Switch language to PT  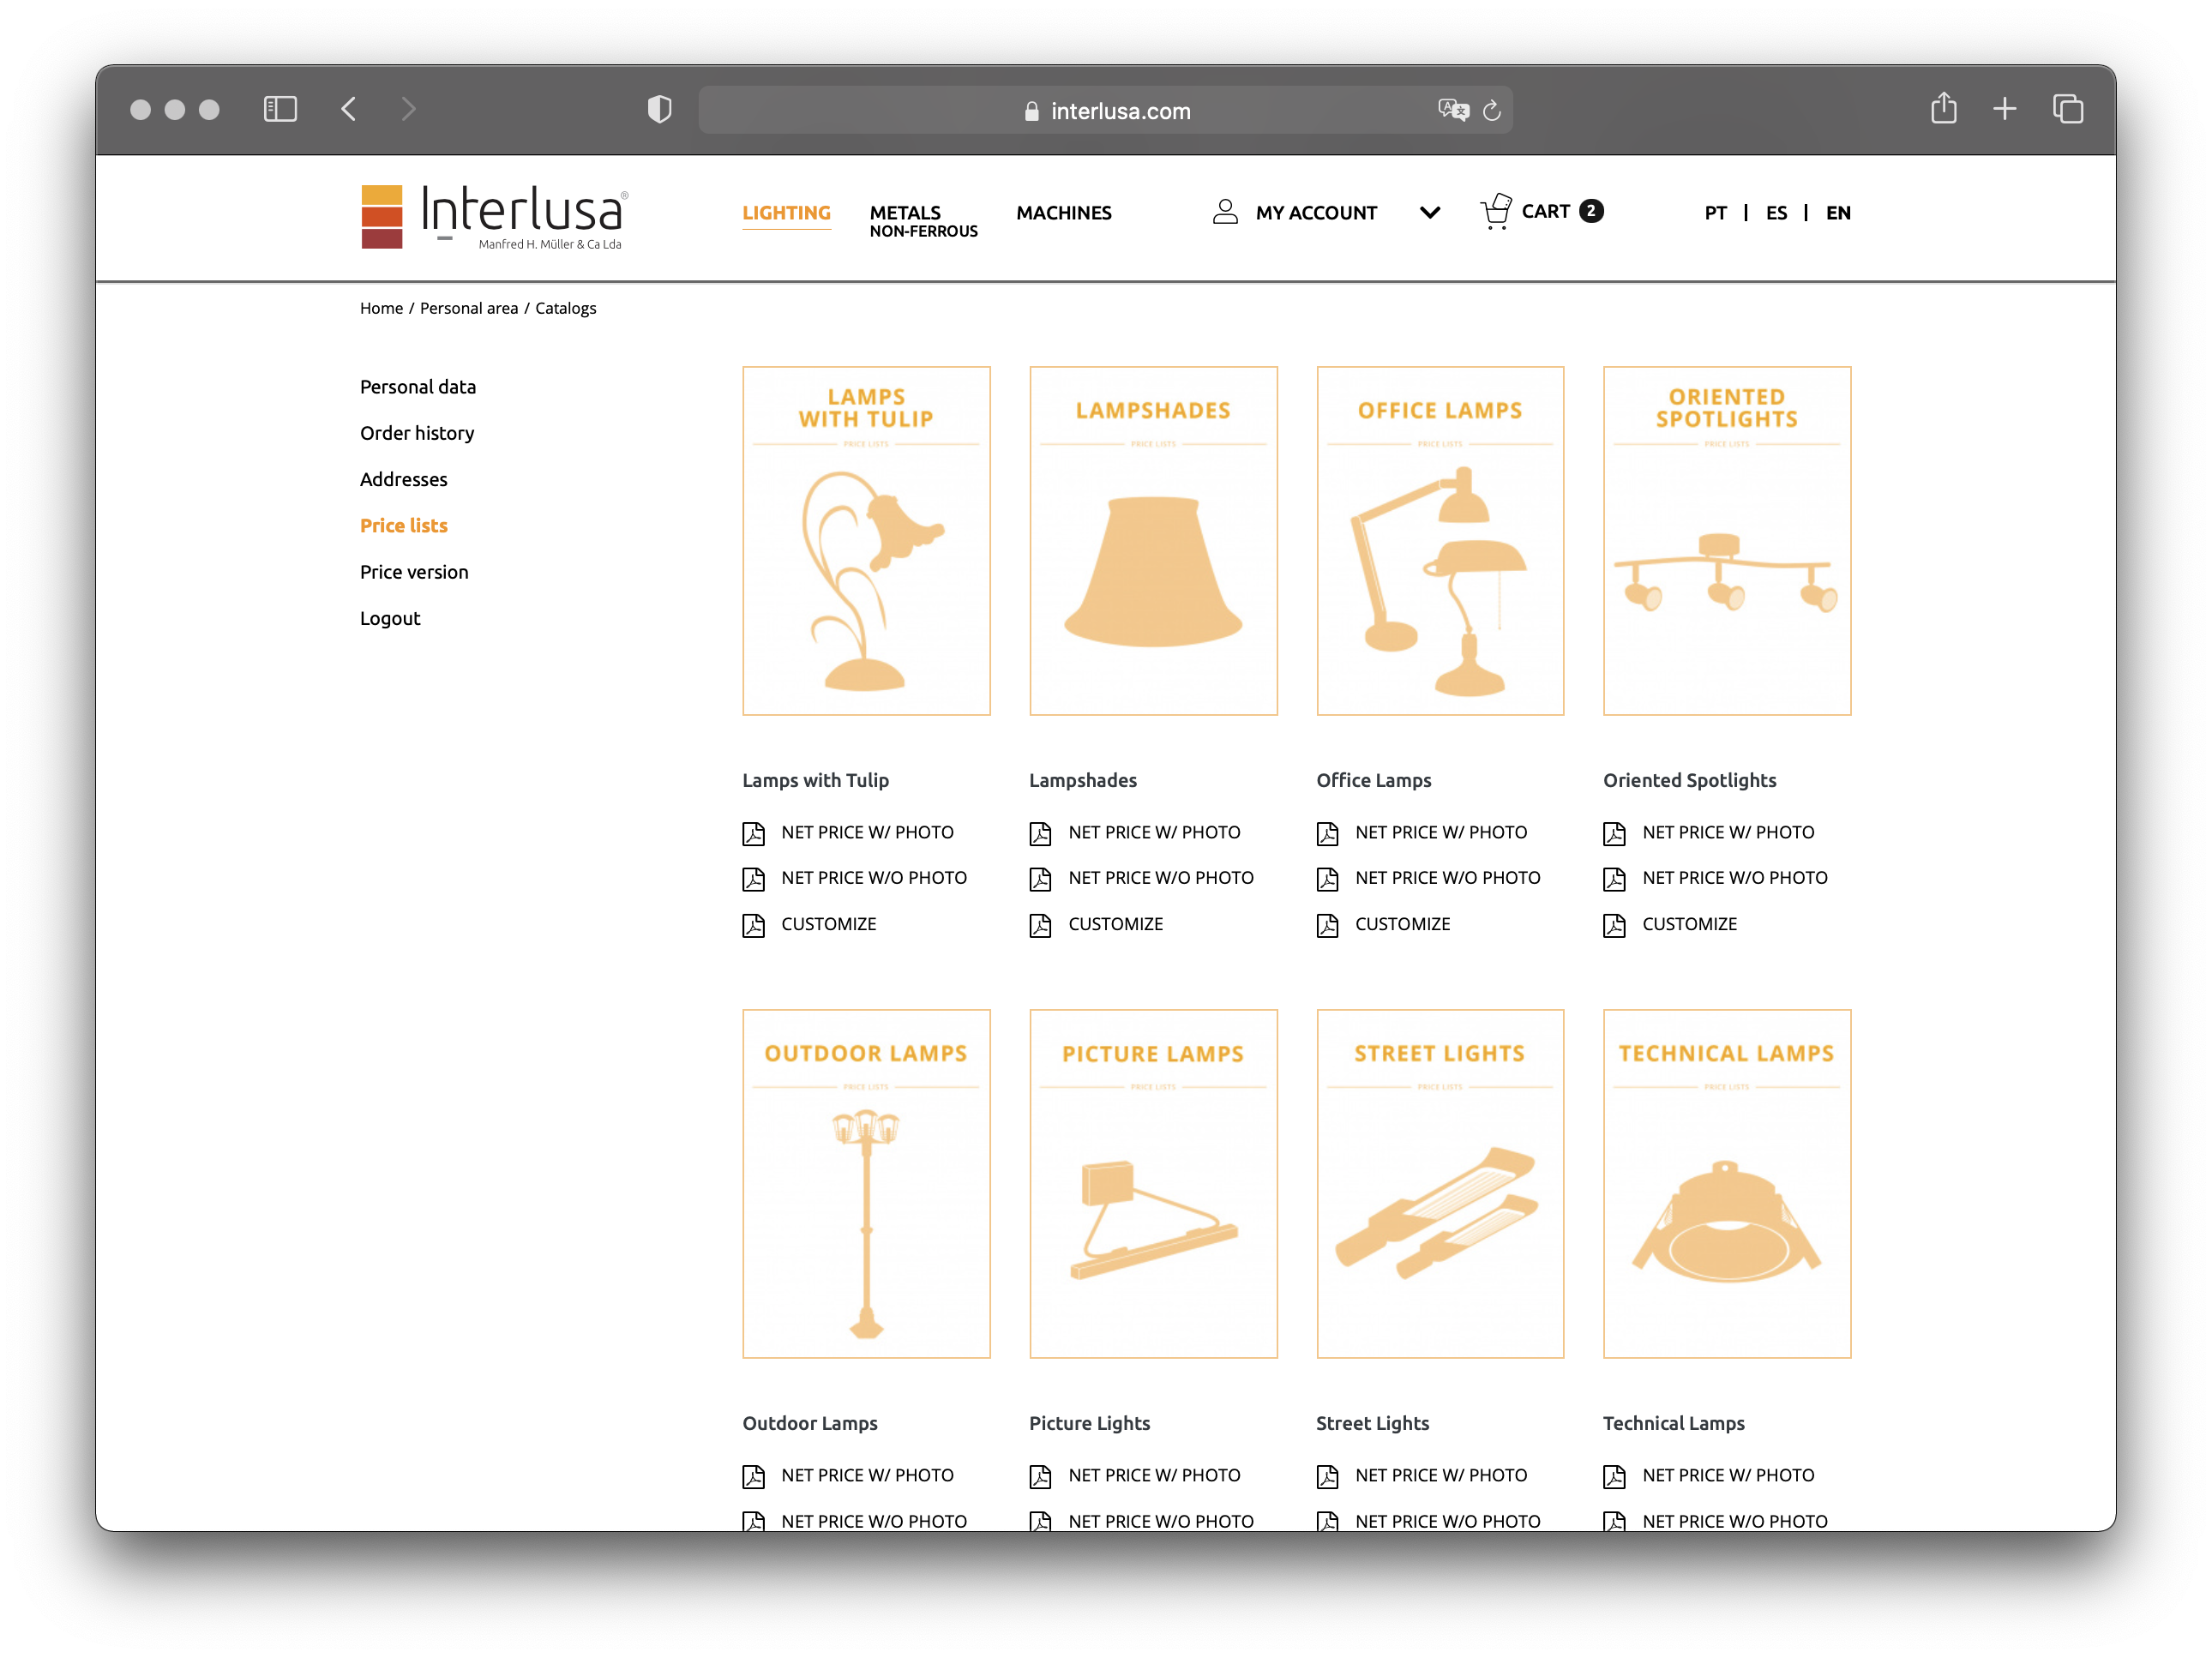(x=1715, y=213)
